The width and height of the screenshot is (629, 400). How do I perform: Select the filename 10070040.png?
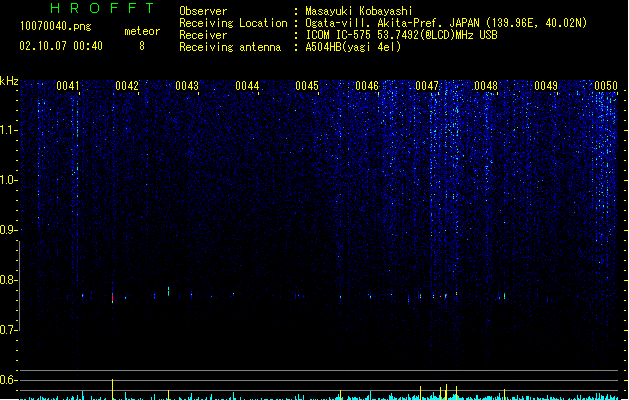tap(55, 26)
